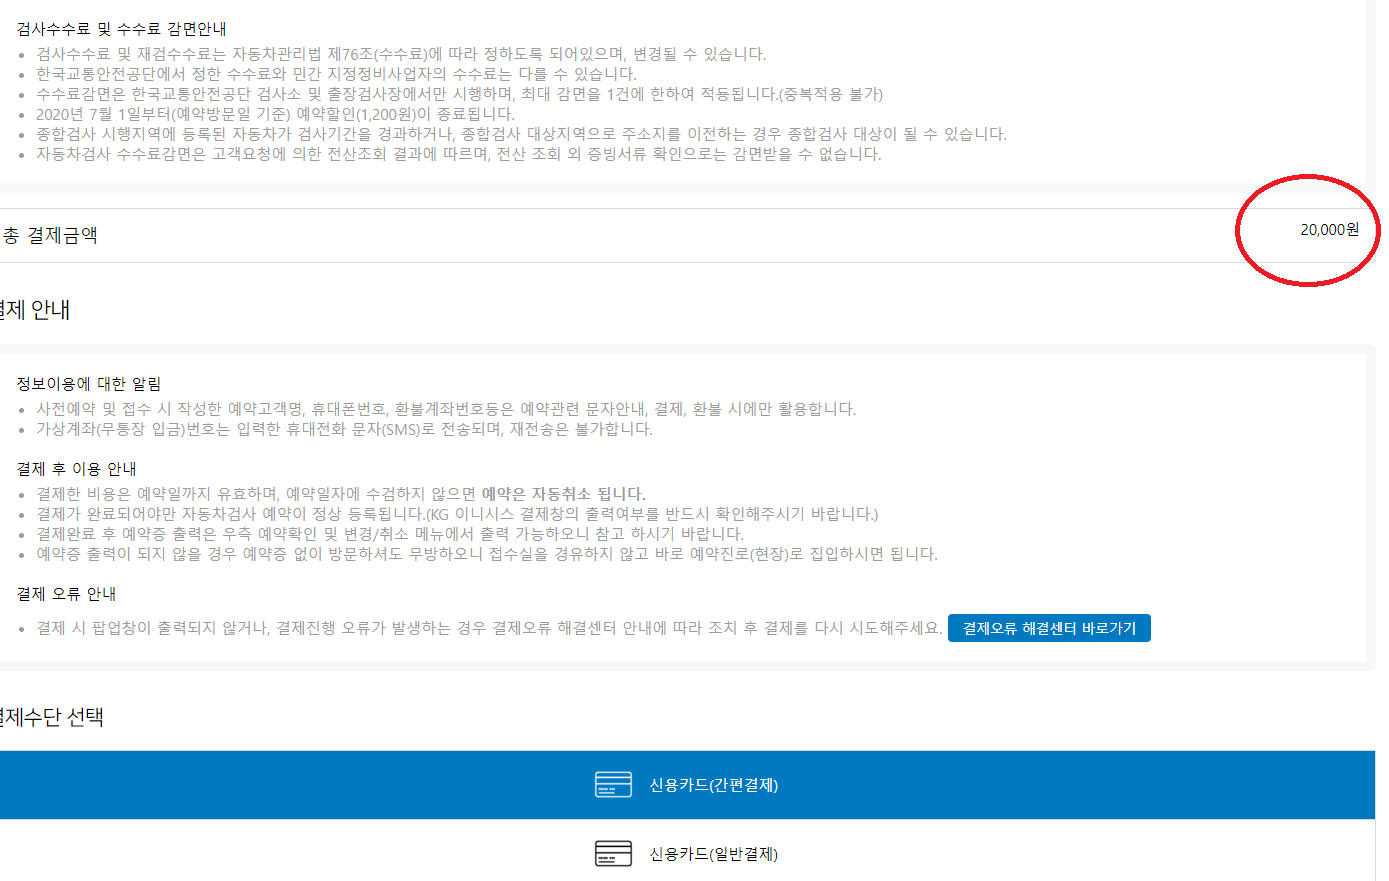1389x881 pixels.
Task: Click the card graphic in the blue payment bar
Action: click(x=613, y=785)
